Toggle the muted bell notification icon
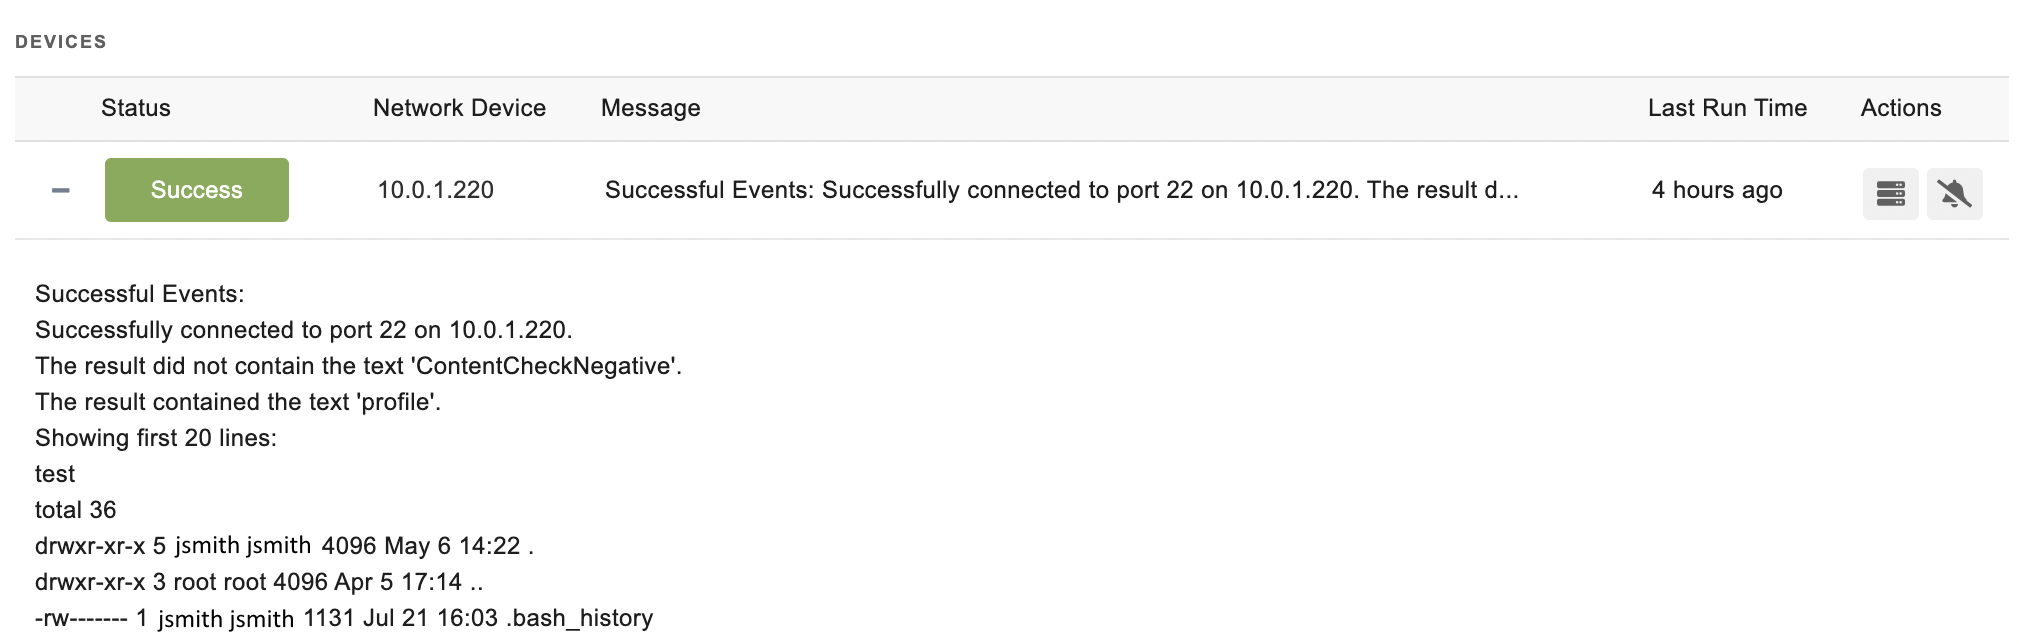The width and height of the screenshot is (2019, 644). coord(1954,194)
